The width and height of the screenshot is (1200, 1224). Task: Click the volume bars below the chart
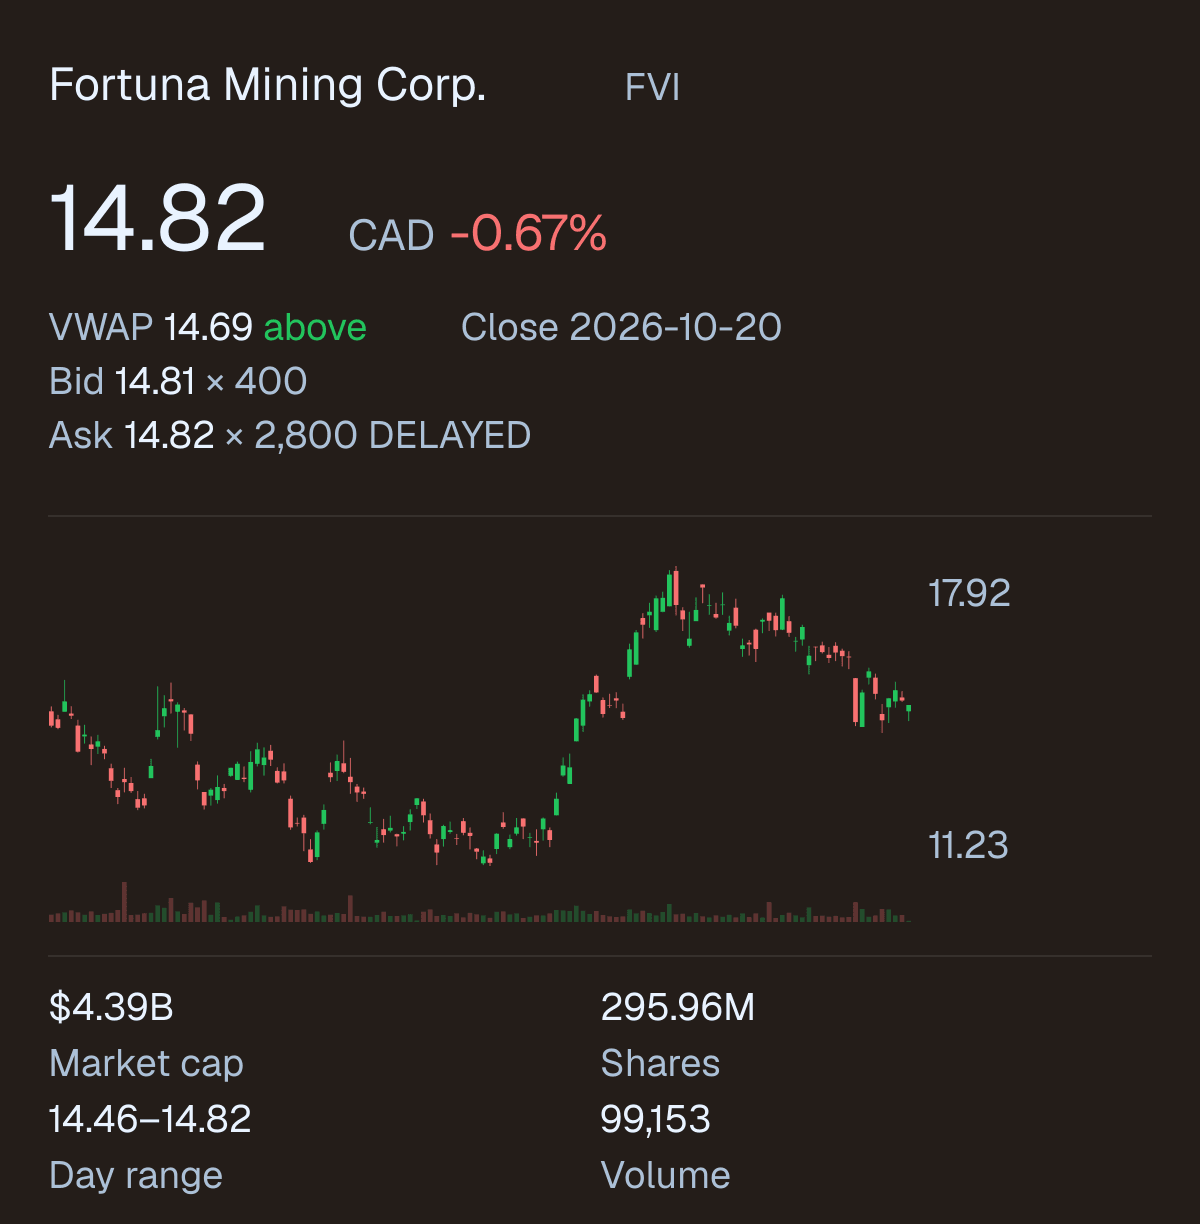coord(480,903)
